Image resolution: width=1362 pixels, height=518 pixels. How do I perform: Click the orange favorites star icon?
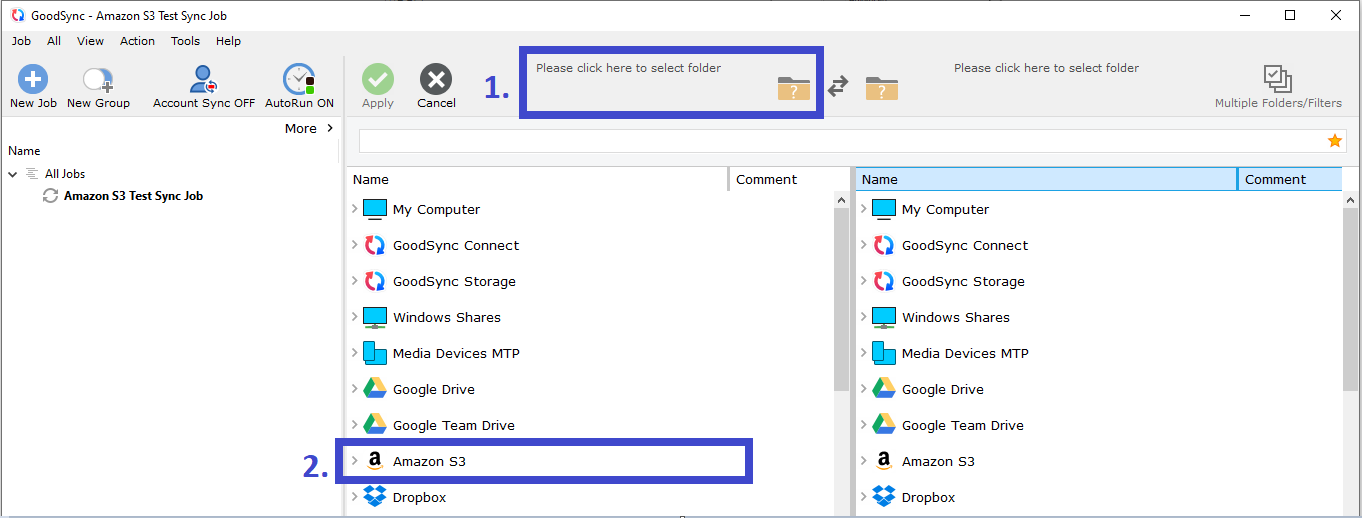[x=1335, y=141]
